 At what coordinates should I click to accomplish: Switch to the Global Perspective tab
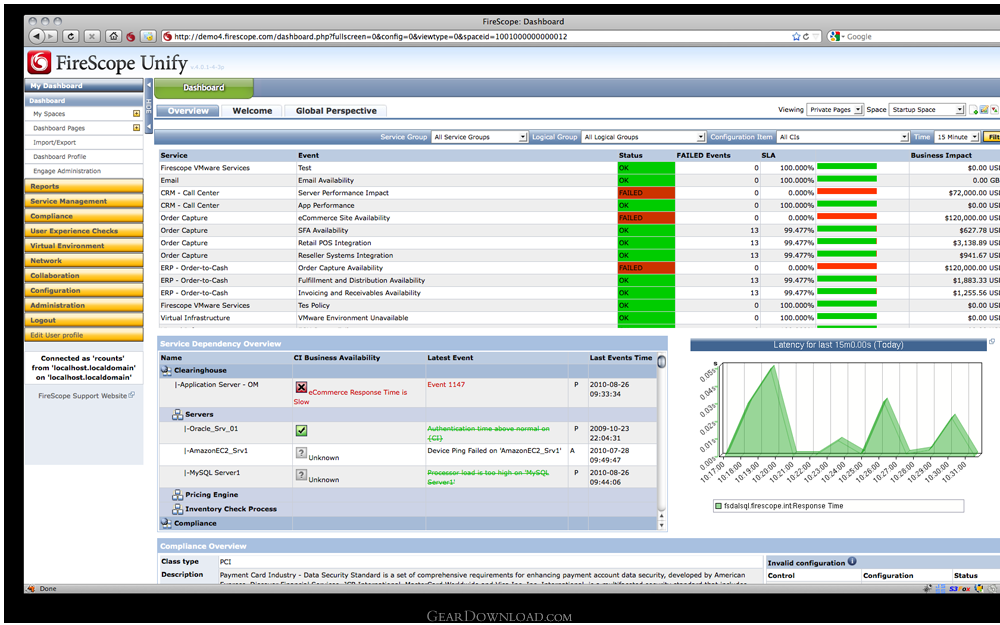pyautogui.click(x=336, y=111)
